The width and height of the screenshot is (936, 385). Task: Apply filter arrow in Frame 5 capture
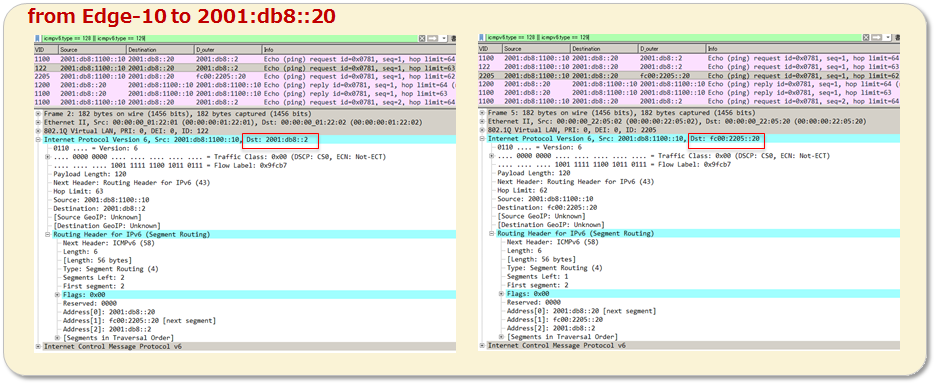tap(877, 38)
